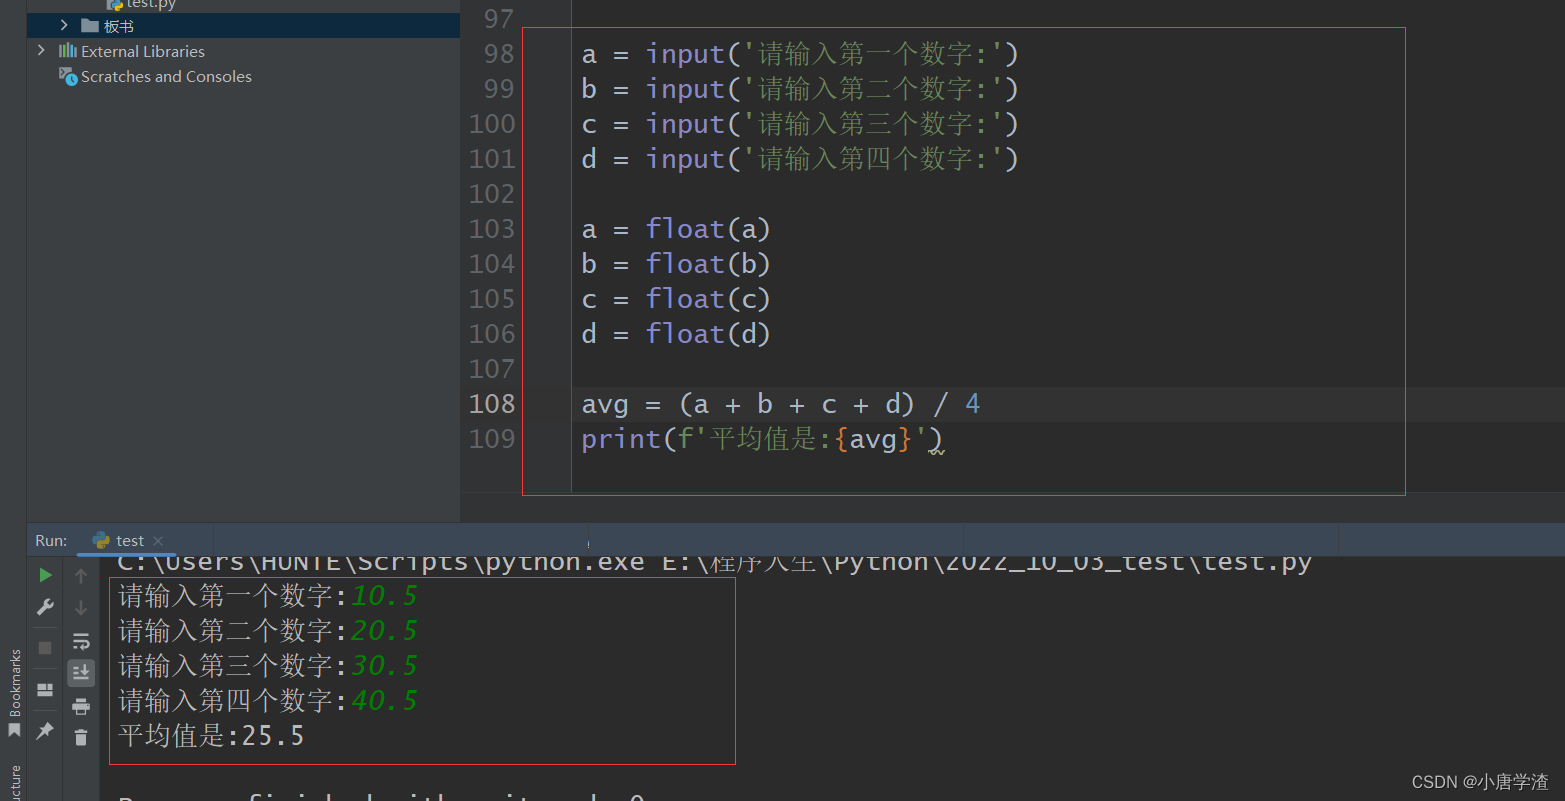Rerun 'test' with the green play icon

point(45,575)
